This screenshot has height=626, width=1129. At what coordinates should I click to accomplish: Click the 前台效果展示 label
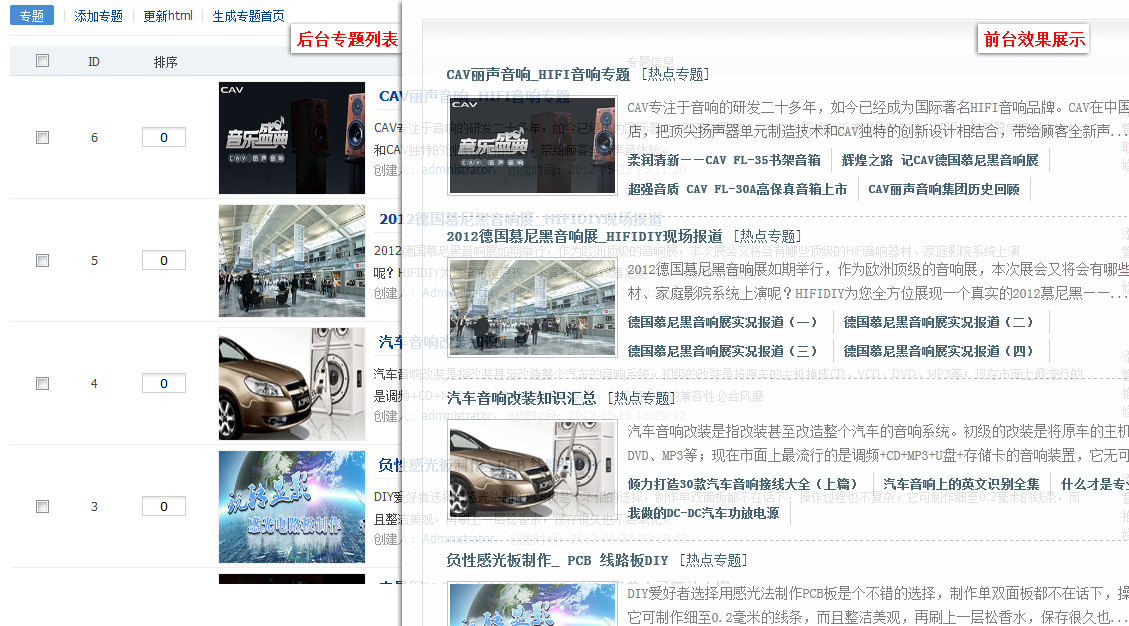(x=1034, y=40)
